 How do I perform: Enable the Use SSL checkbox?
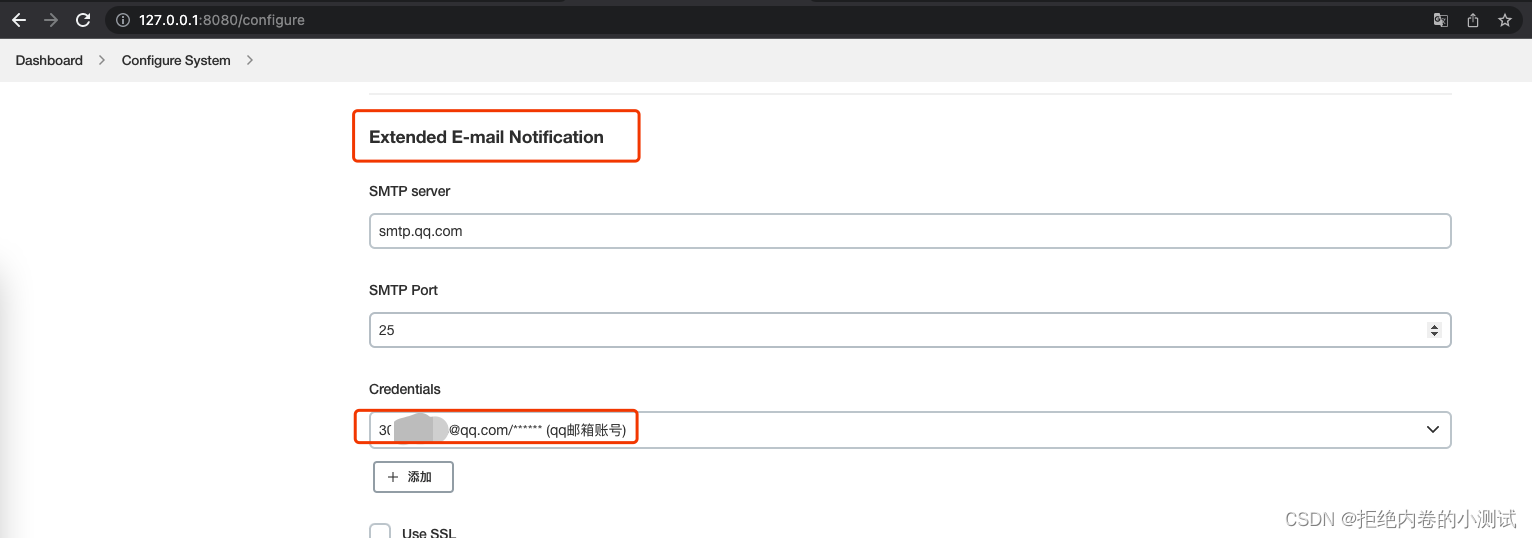tap(380, 532)
